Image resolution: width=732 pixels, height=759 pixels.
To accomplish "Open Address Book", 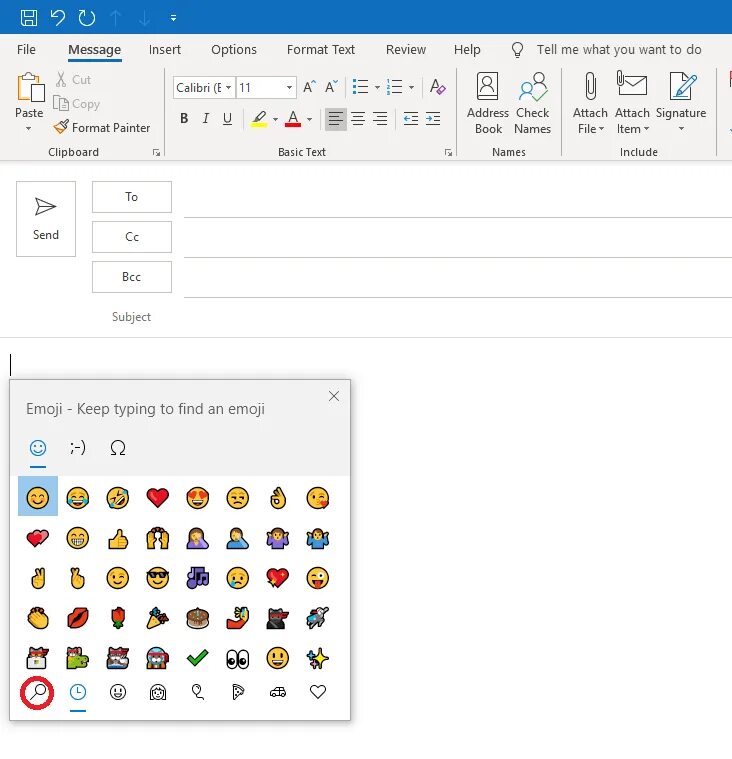I will click(x=488, y=103).
